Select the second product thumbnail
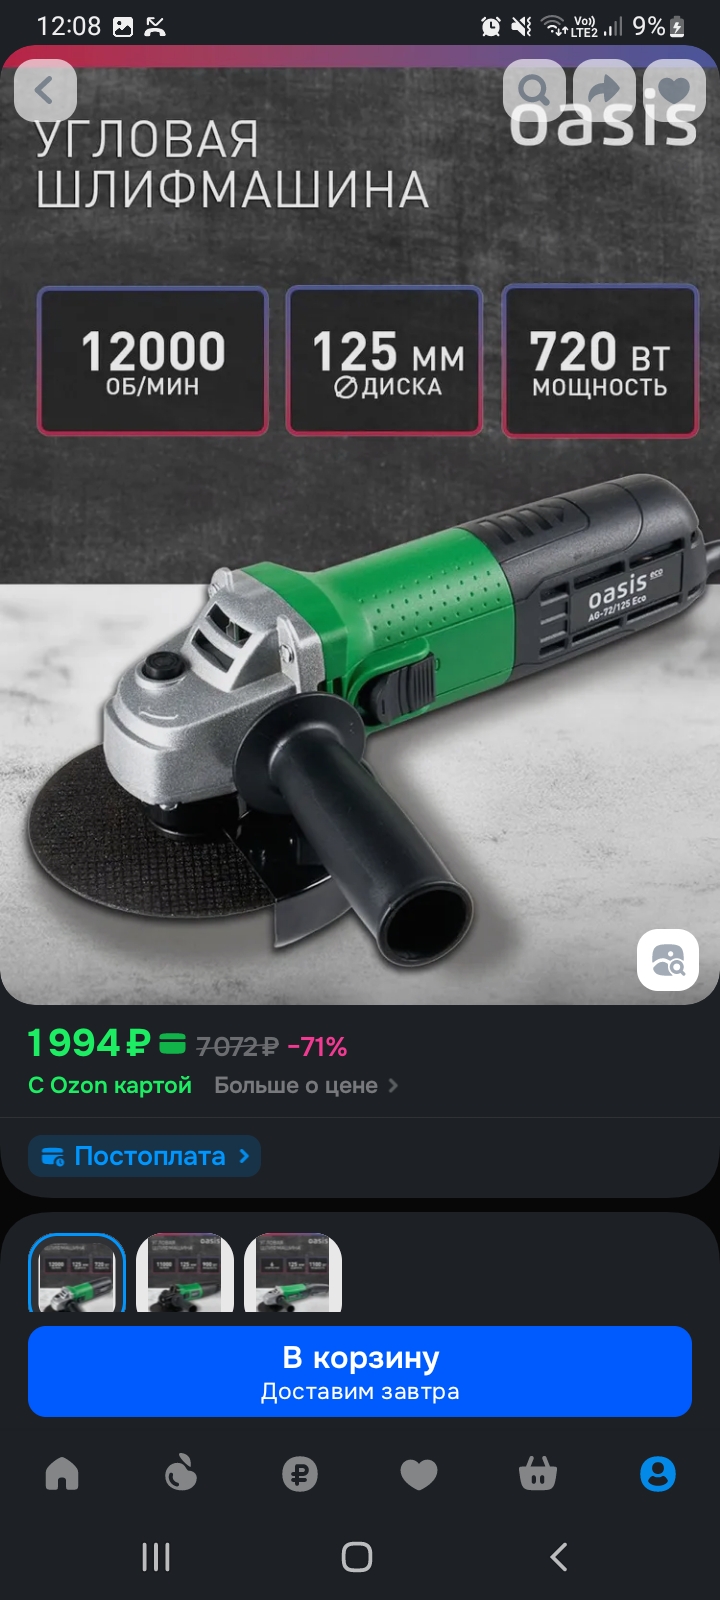Image resolution: width=720 pixels, height=1600 pixels. pyautogui.click(x=185, y=1272)
